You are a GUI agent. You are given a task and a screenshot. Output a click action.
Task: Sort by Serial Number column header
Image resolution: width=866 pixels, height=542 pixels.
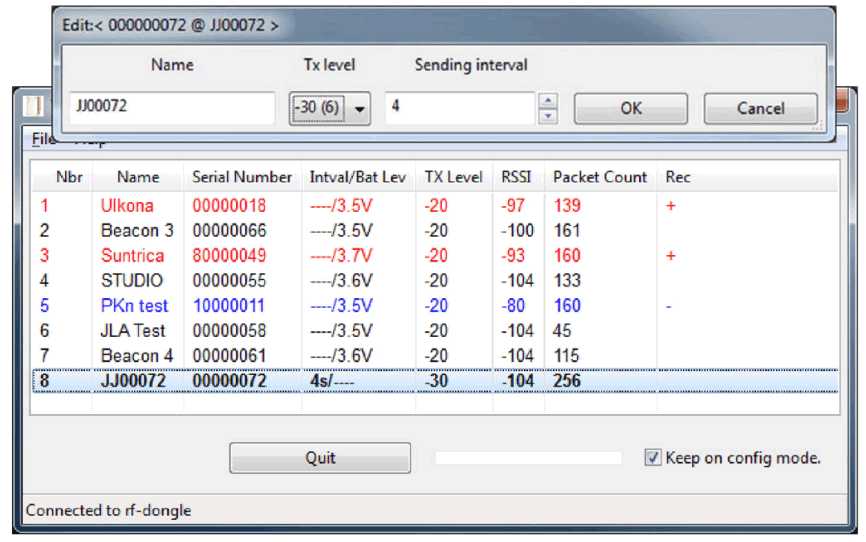(242, 177)
